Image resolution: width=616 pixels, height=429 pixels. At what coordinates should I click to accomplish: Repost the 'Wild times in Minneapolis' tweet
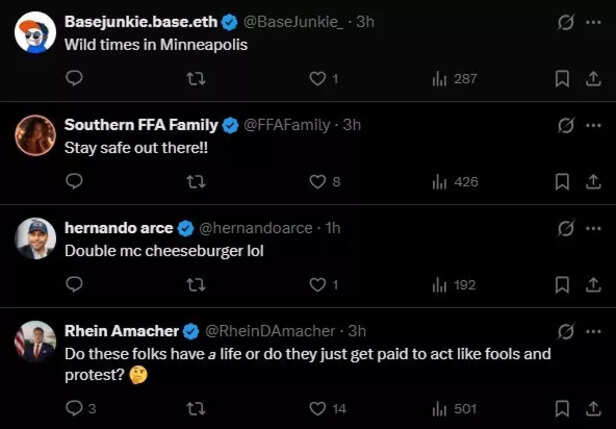click(x=196, y=78)
